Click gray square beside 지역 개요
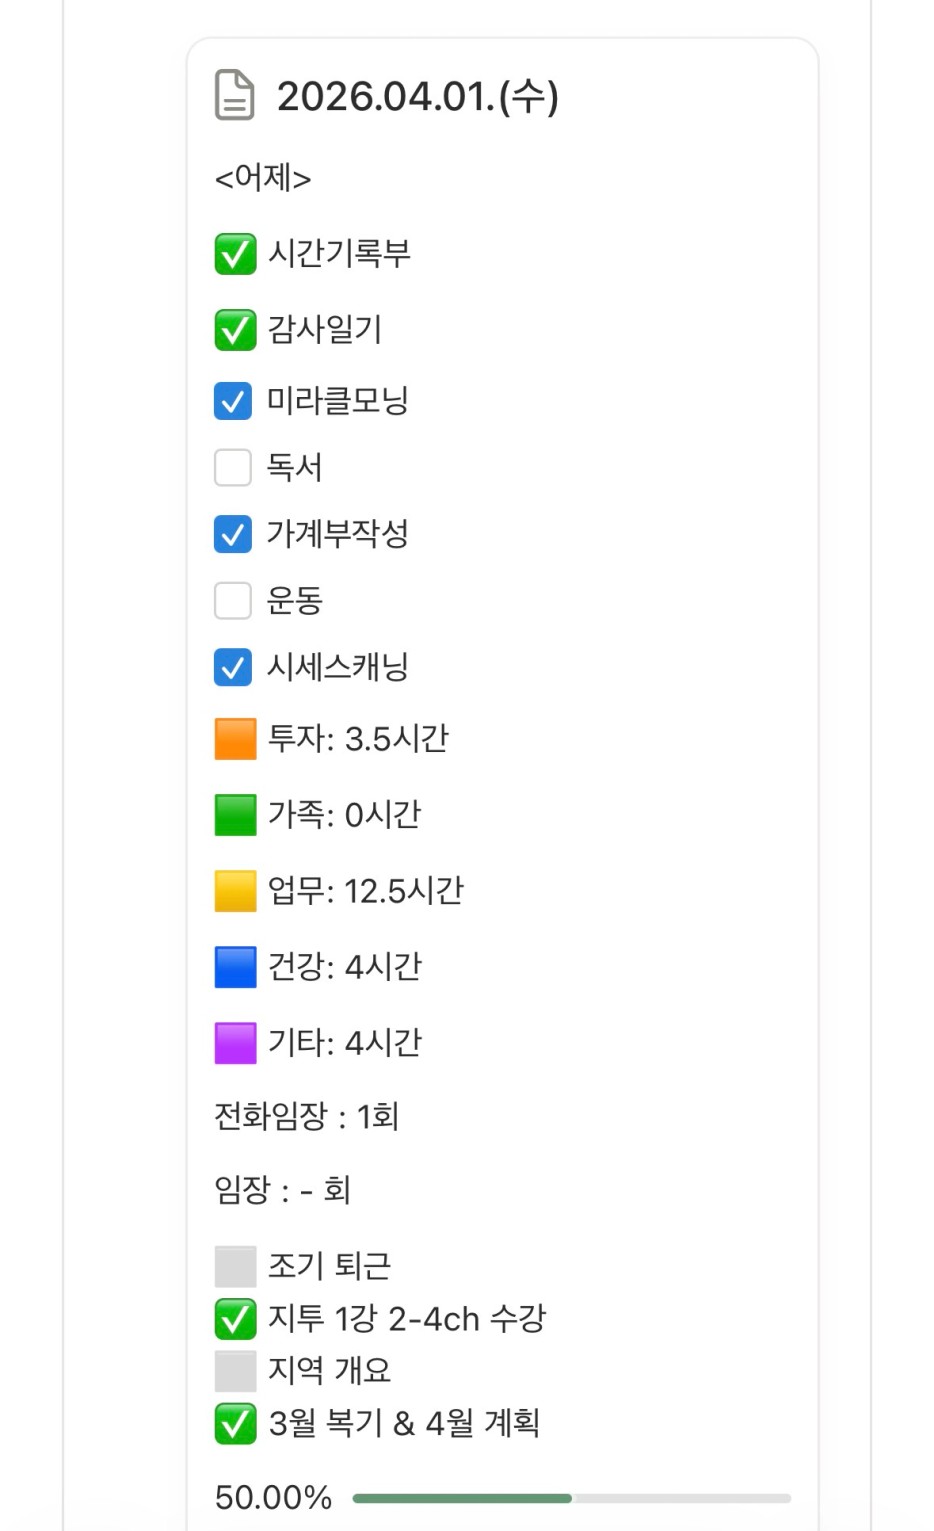This screenshot has width=934, height=1531. pyautogui.click(x=235, y=1371)
